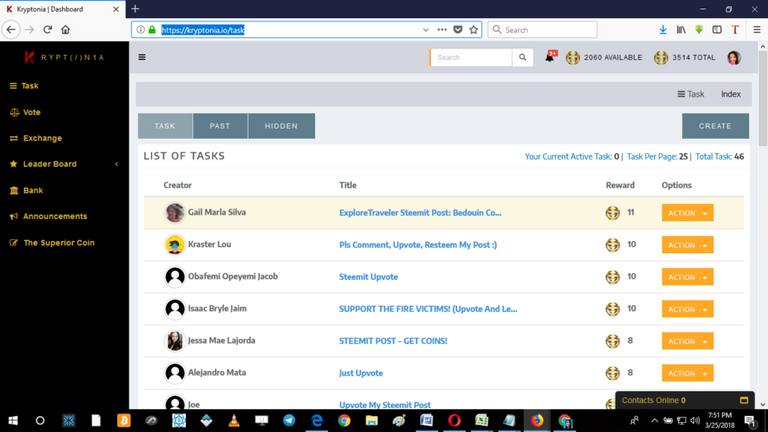Bookmark page with the star icon

(x=474, y=30)
